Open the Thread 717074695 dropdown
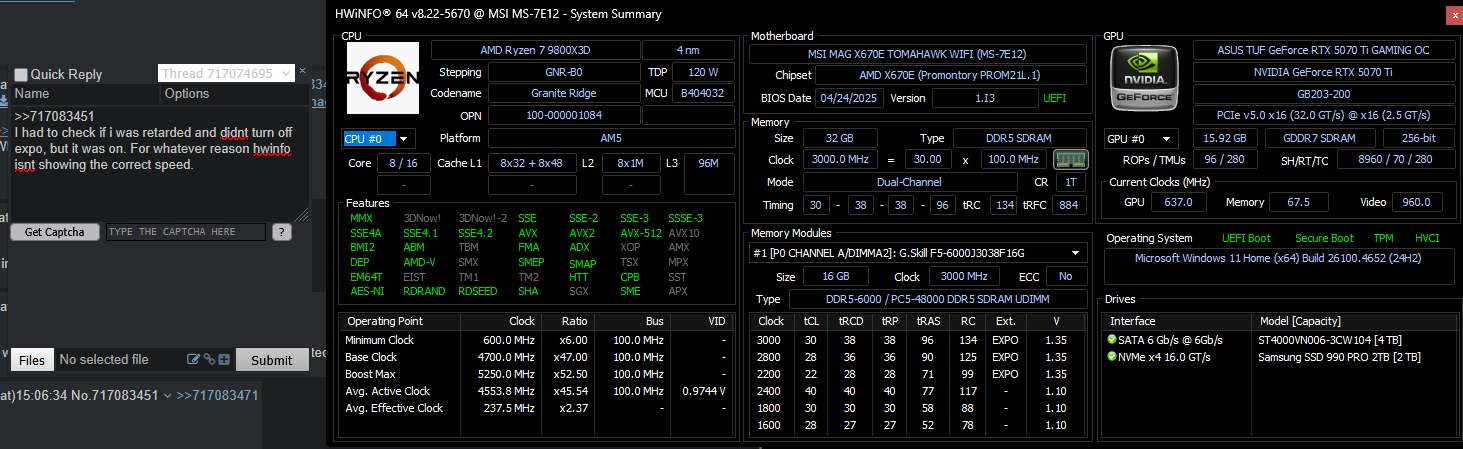This screenshot has width=1463, height=449. point(226,73)
